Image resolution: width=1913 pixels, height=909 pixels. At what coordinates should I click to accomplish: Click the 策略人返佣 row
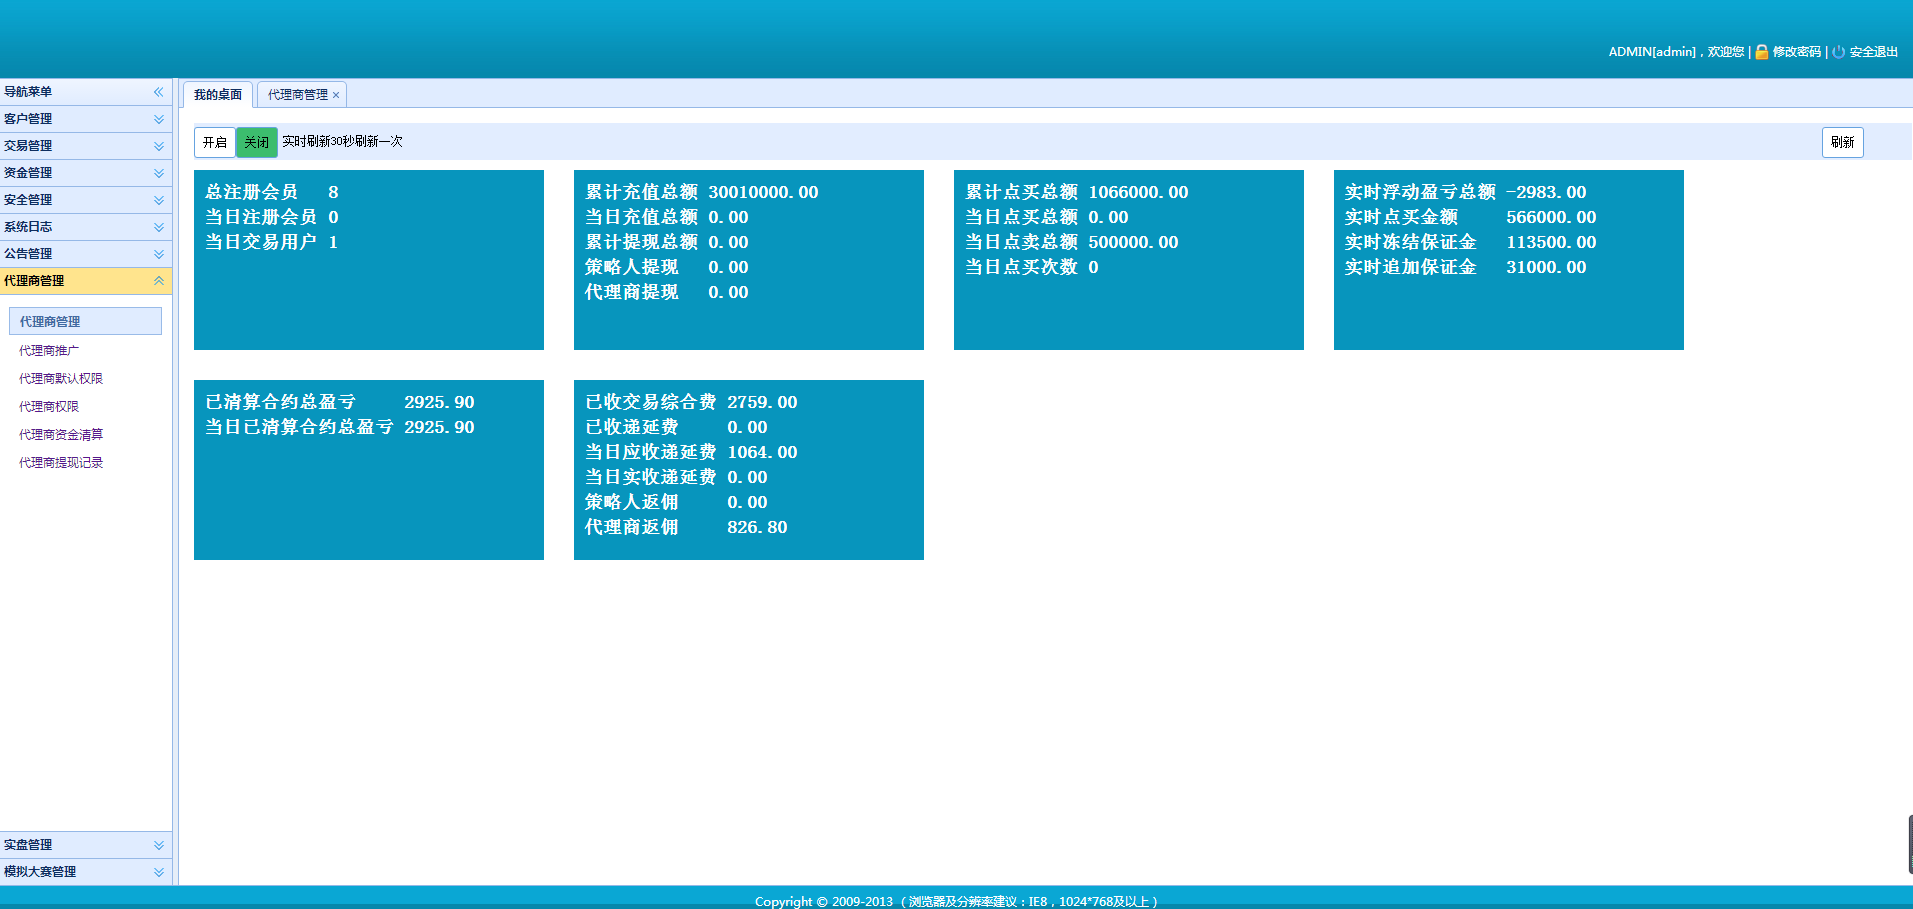coord(677,502)
